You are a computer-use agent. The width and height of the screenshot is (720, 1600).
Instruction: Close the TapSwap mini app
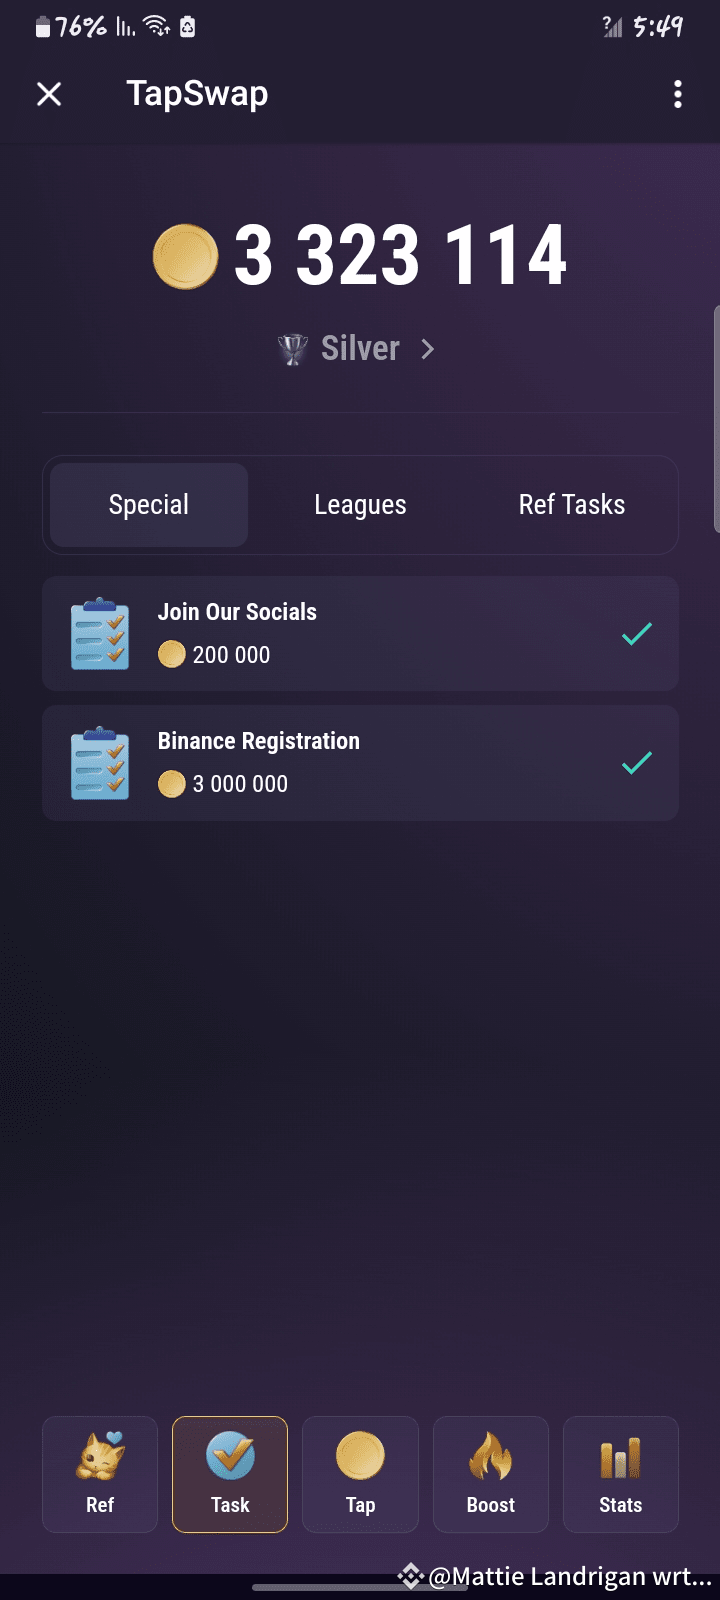coord(49,94)
